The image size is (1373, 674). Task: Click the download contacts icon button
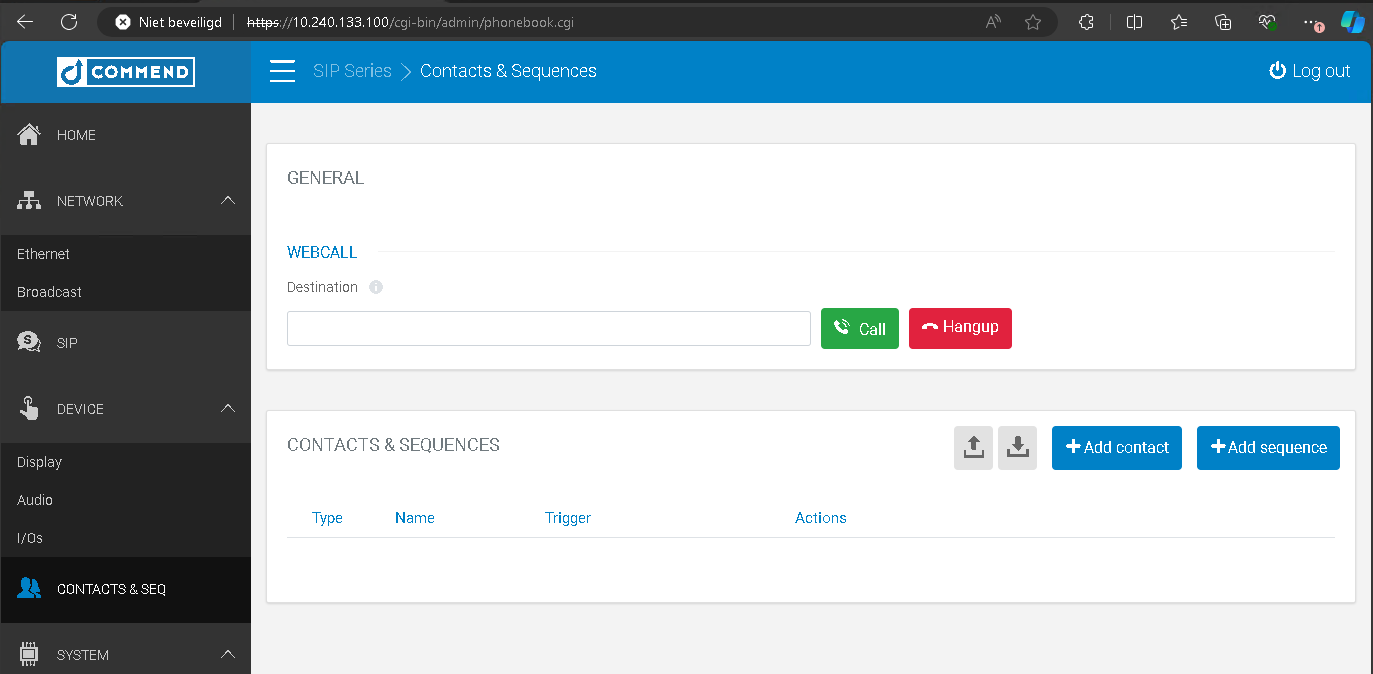pyautogui.click(x=1017, y=448)
